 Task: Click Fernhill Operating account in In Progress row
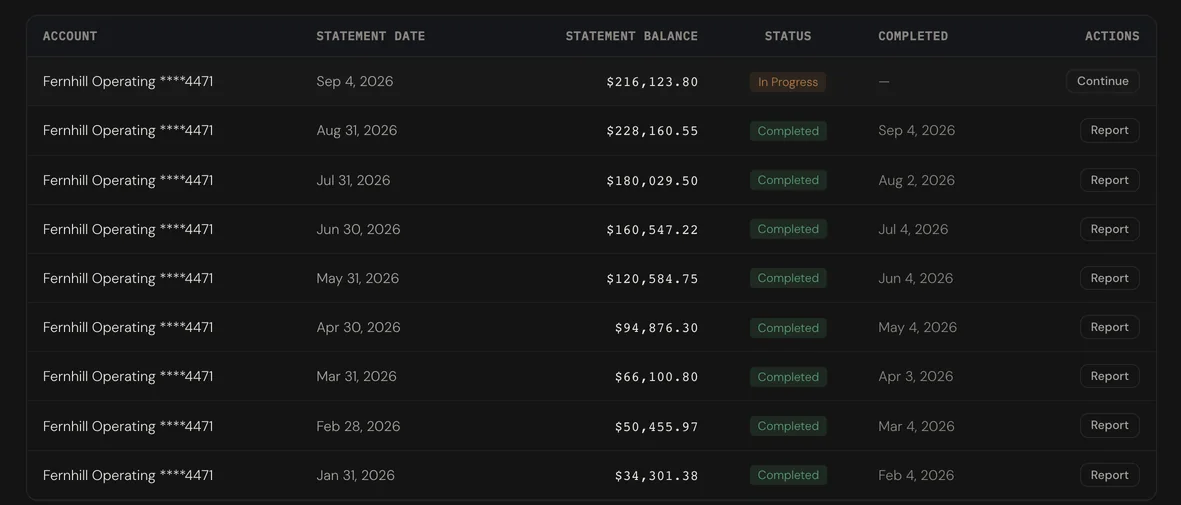coord(128,81)
